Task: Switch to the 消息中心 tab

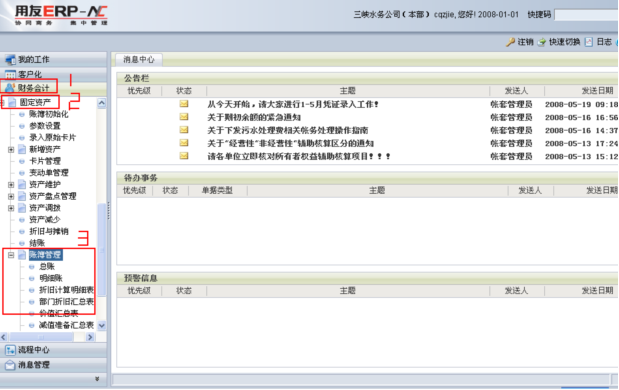Action: click(139, 60)
